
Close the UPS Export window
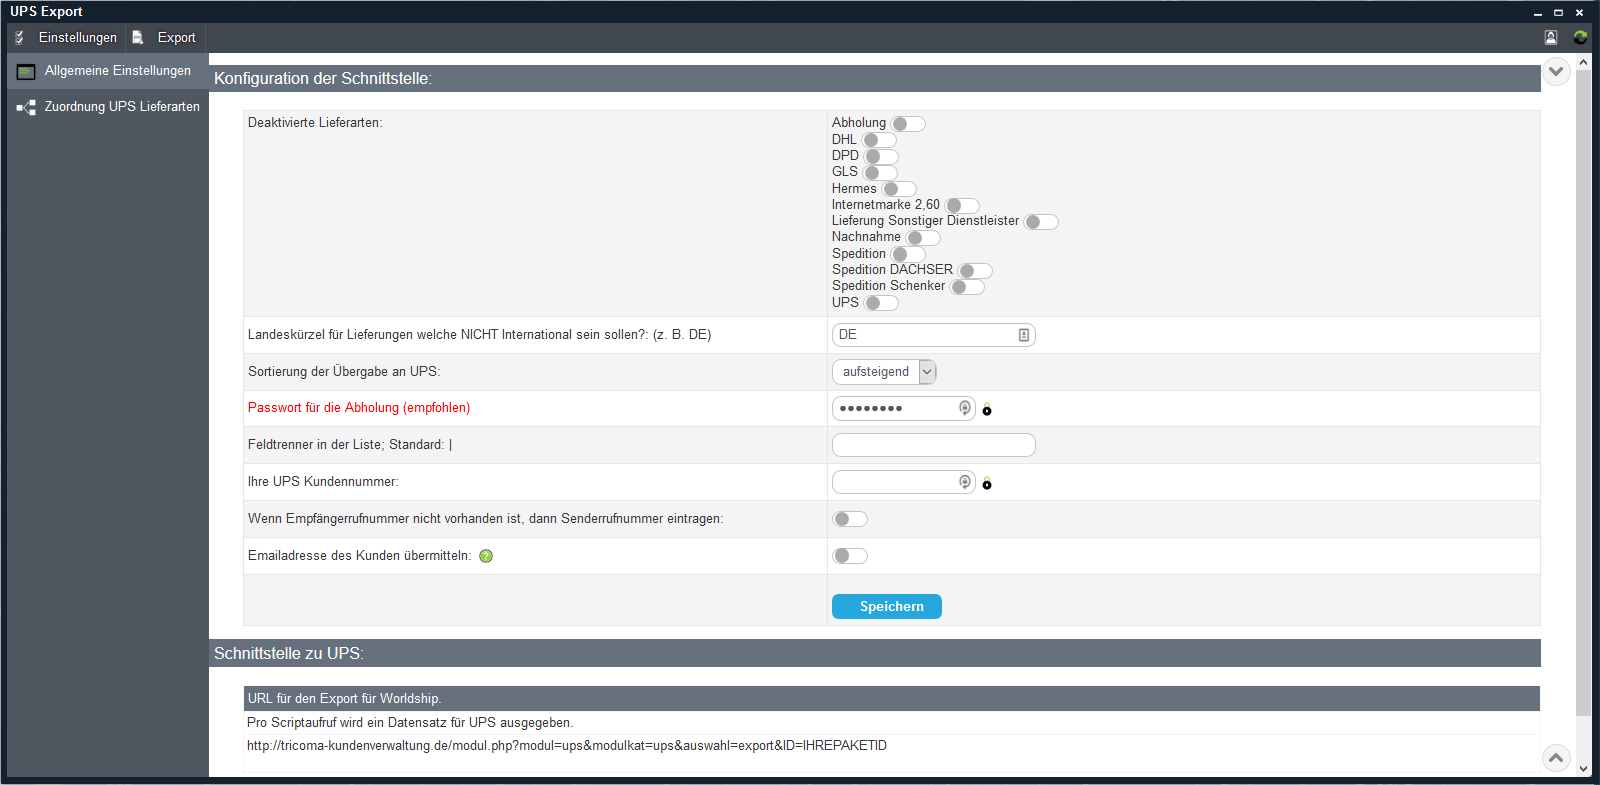[1579, 13]
